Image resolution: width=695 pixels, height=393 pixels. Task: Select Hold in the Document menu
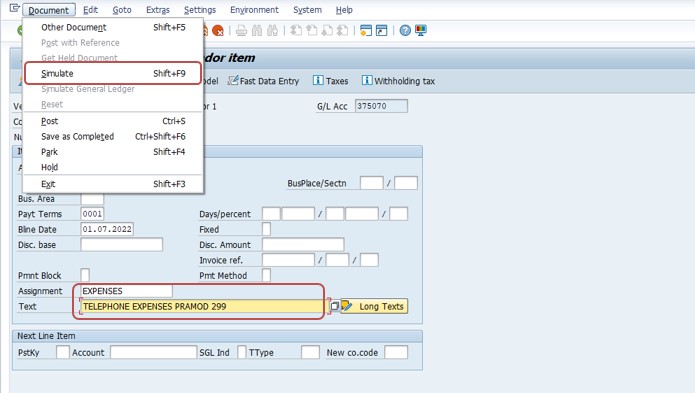(x=113, y=167)
